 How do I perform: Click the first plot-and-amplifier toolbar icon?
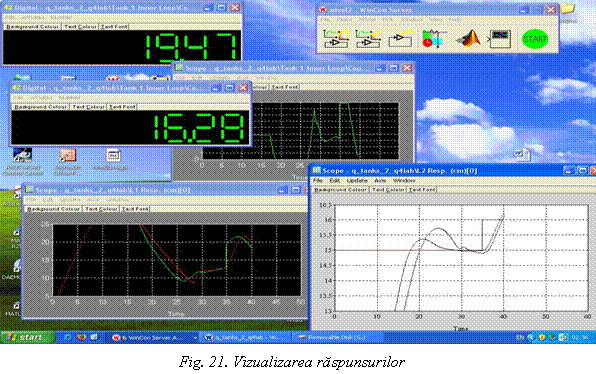[336, 39]
